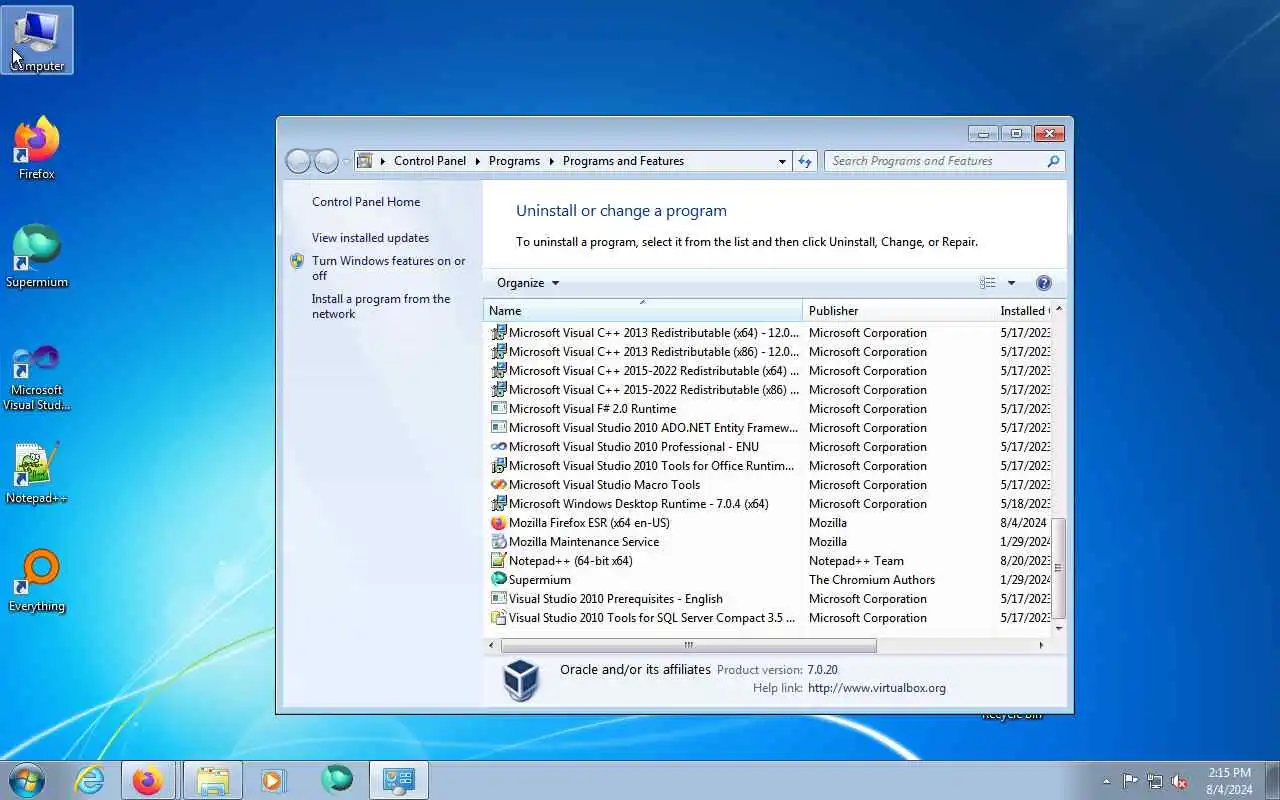Sort by the Name column header
Screen dimensions: 1280x800
(x=643, y=311)
